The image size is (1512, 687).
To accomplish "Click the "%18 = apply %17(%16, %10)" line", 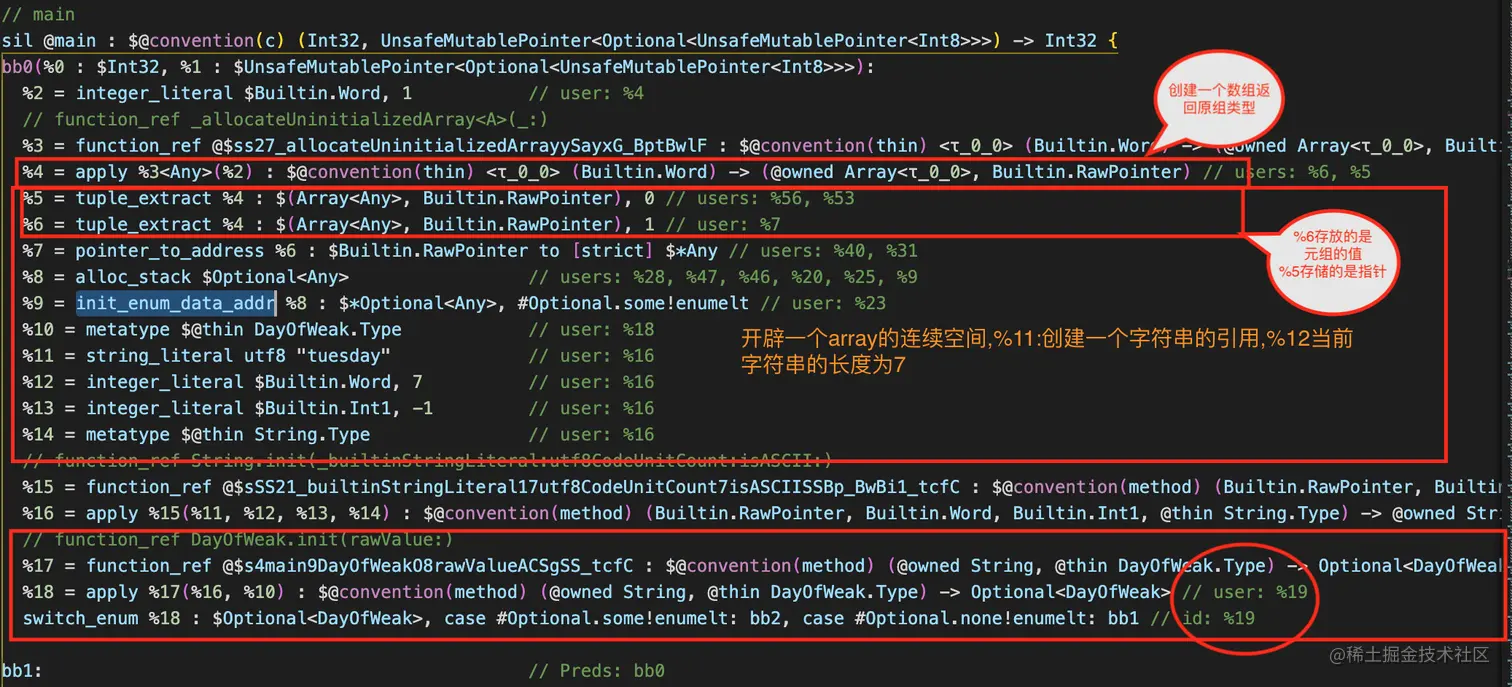I will (666, 591).
